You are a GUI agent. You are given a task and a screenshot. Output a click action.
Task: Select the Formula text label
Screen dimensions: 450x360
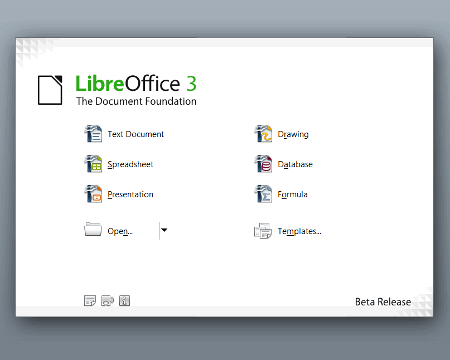pyautogui.click(x=292, y=194)
